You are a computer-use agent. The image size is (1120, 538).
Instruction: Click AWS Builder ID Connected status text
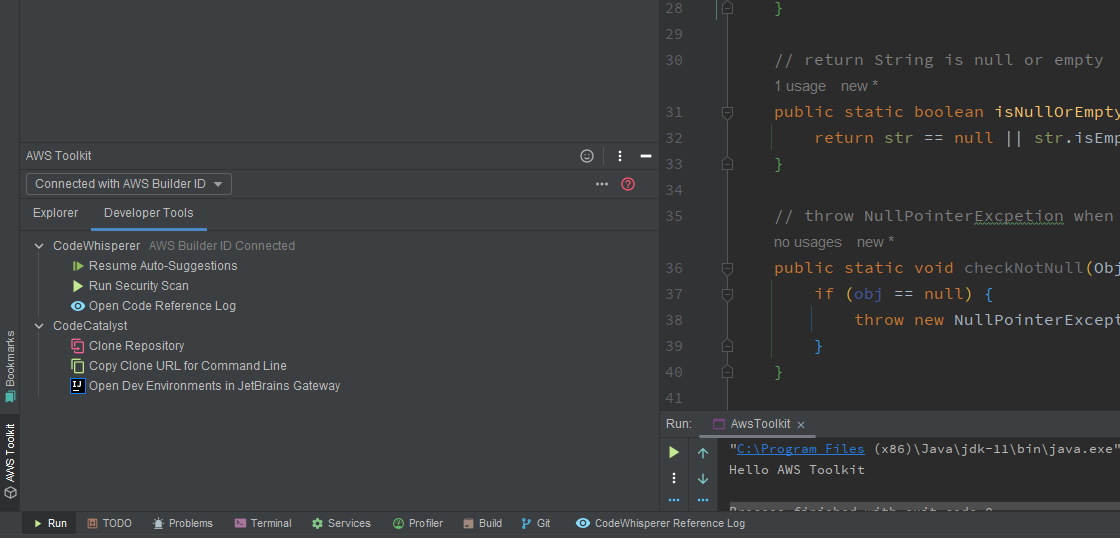click(221, 246)
